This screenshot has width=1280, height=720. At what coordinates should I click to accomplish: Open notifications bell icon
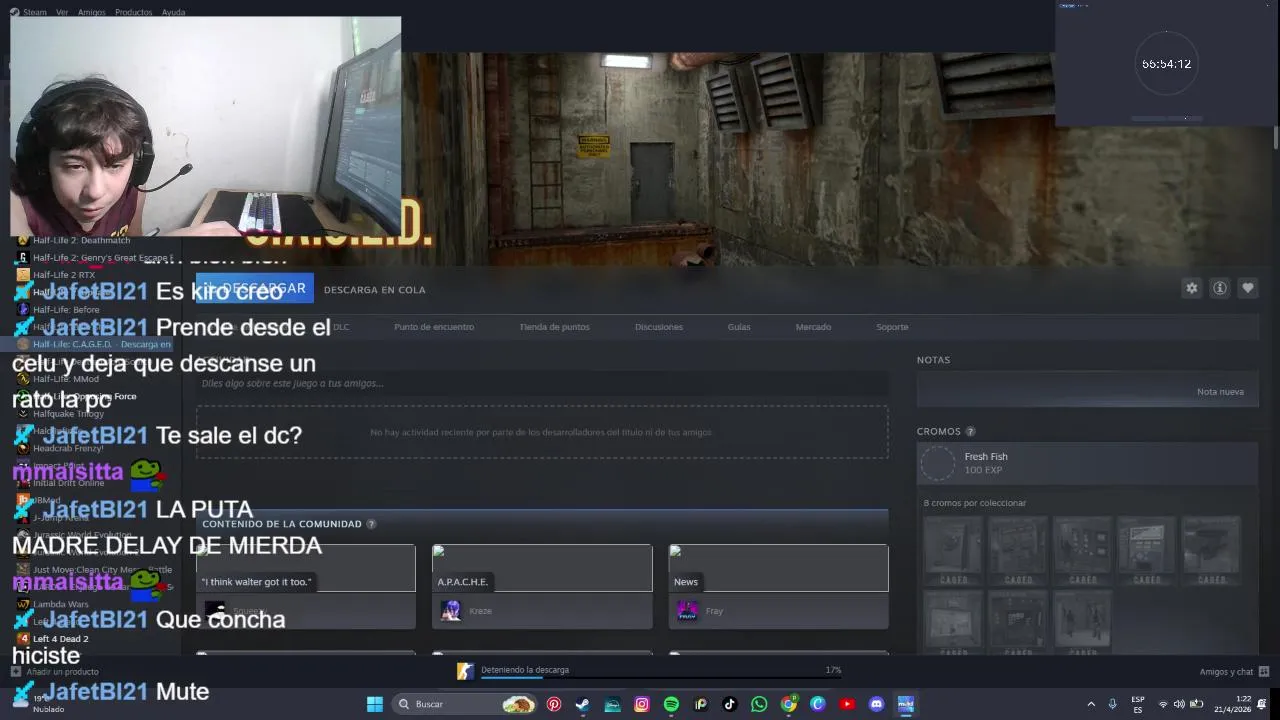(x=1262, y=704)
